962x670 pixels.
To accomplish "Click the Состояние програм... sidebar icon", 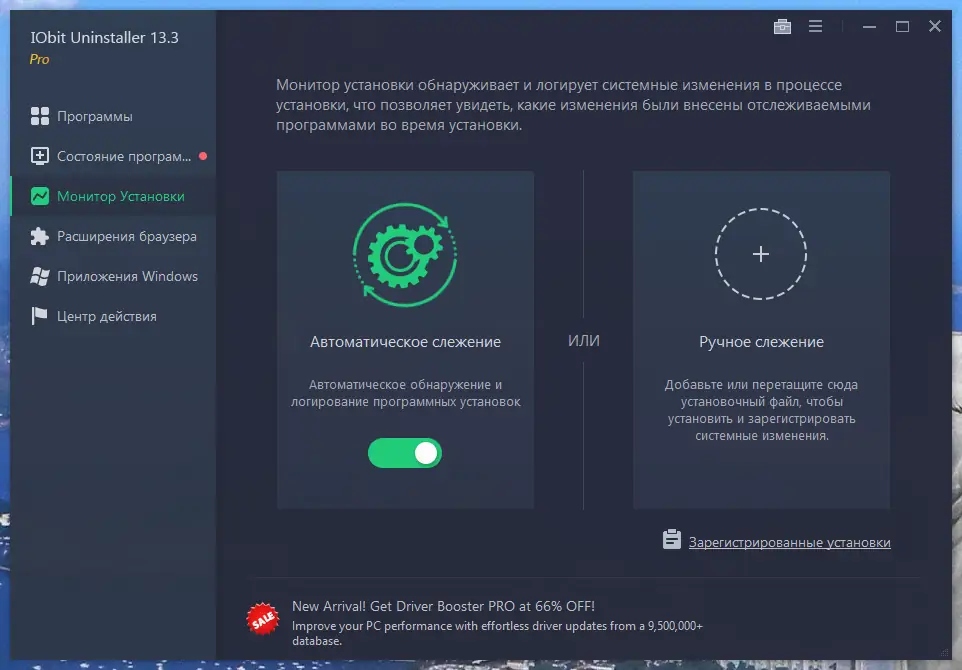I will pyautogui.click(x=40, y=156).
